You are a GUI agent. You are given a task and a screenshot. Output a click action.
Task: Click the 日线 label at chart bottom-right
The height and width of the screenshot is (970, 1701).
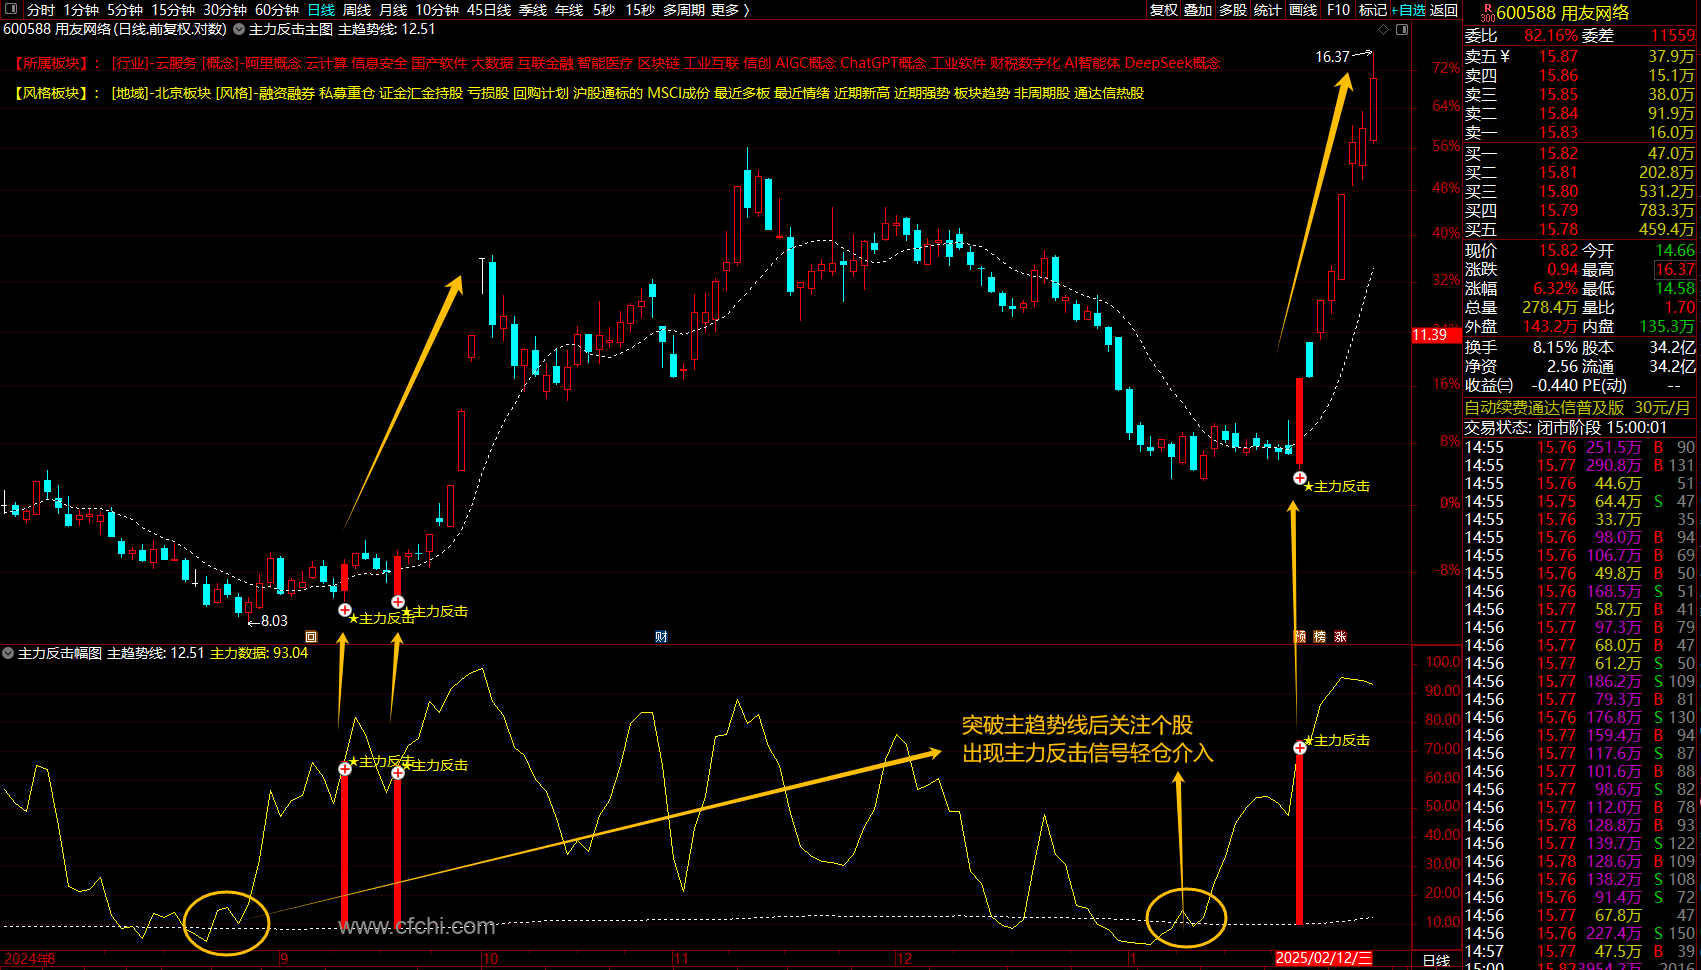point(1436,960)
